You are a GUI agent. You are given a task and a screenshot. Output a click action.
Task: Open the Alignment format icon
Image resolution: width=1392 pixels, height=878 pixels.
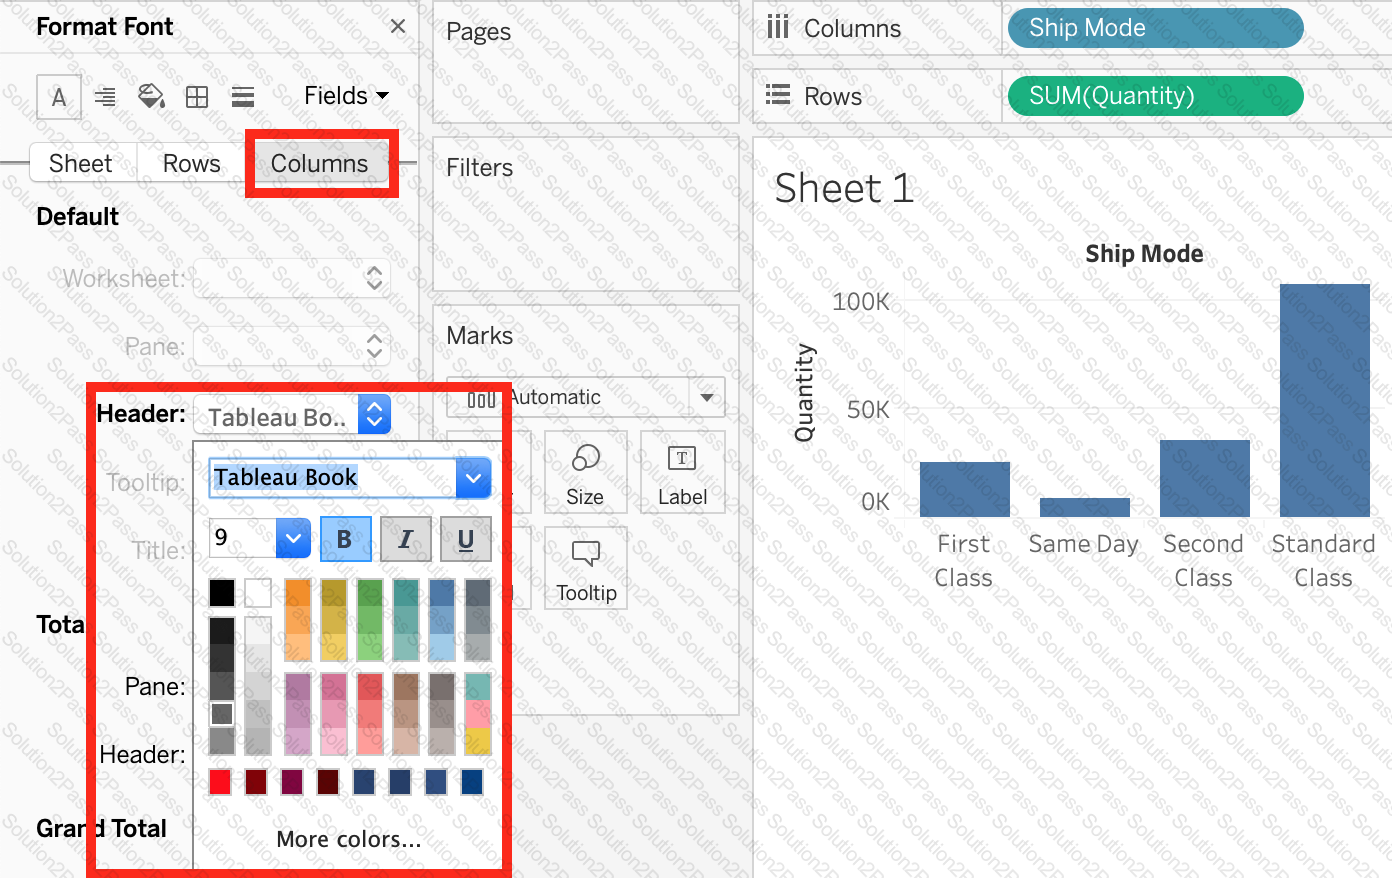pyautogui.click(x=105, y=97)
